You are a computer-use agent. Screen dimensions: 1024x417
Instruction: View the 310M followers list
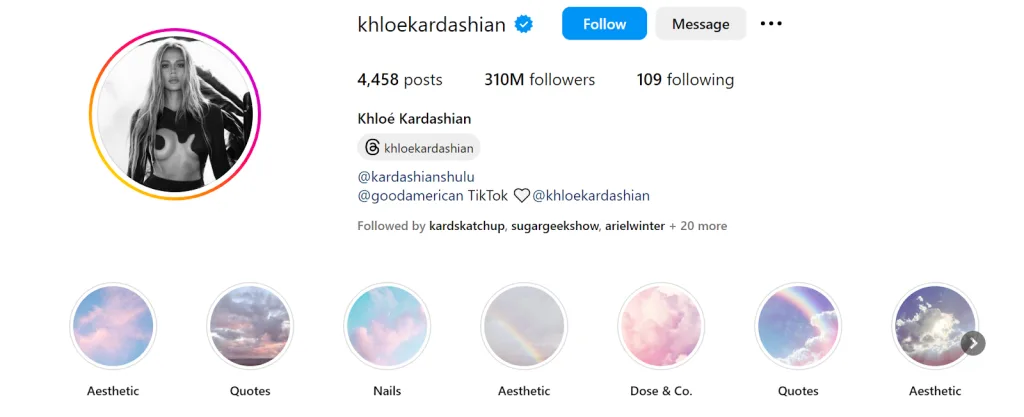pos(539,80)
